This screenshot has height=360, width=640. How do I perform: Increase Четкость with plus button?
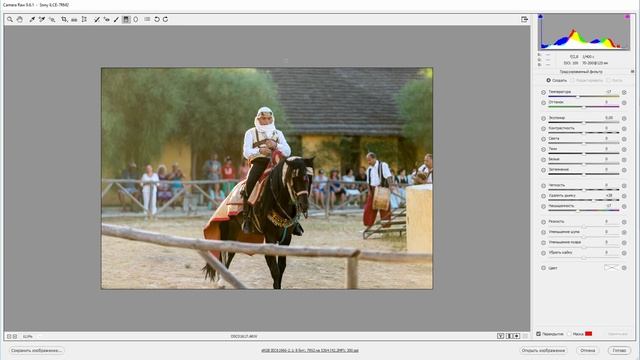[x=624, y=186]
